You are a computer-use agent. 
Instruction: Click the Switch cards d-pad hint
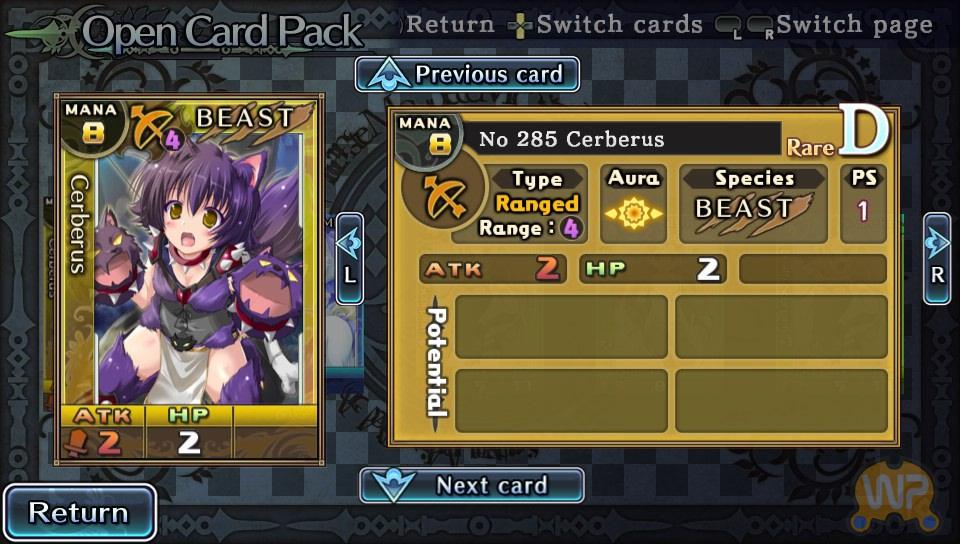click(x=605, y=25)
